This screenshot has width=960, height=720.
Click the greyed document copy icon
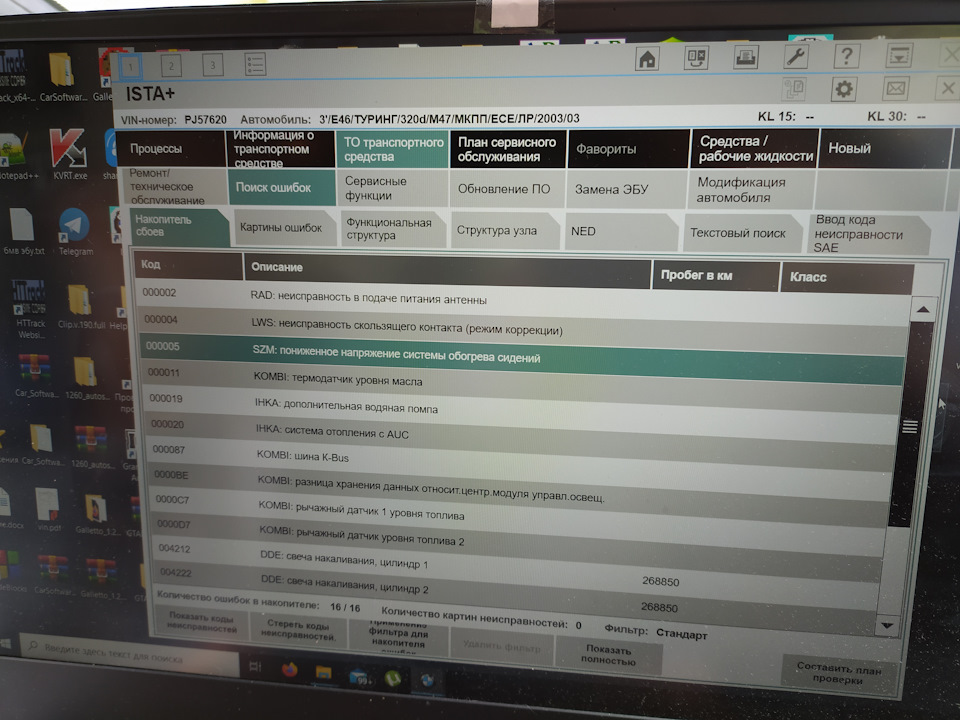[x=794, y=90]
